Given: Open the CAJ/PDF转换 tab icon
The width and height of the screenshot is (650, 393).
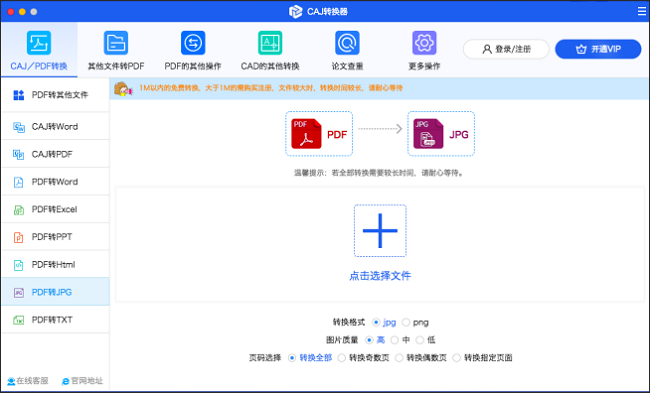Looking at the screenshot, I should 39,42.
